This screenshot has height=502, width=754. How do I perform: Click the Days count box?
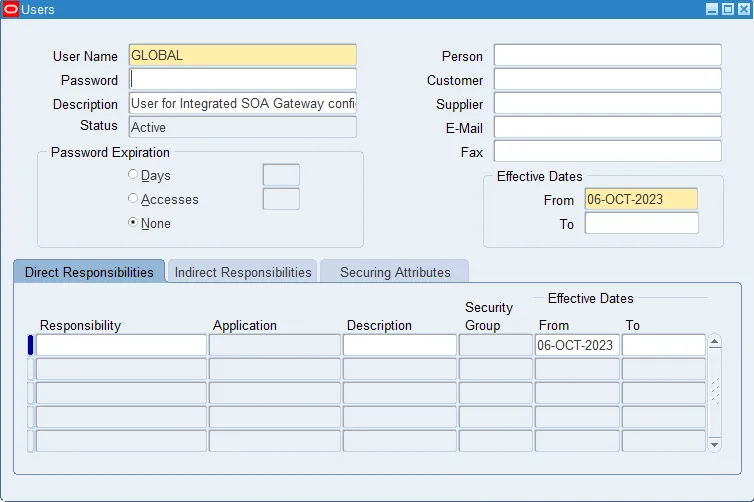coord(281,175)
